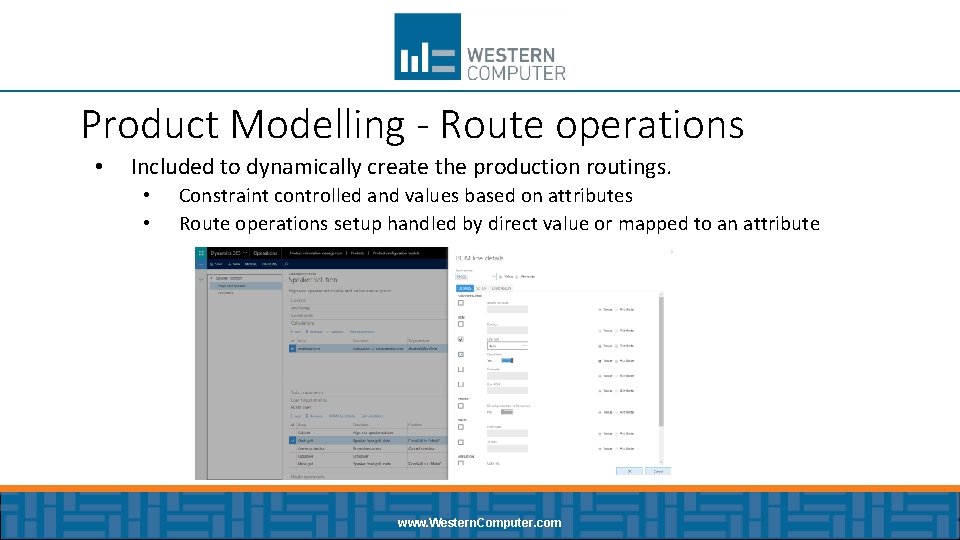This screenshot has width=960, height=540.
Task: Switch to the Setup tab in dialog
Action: click(481, 288)
